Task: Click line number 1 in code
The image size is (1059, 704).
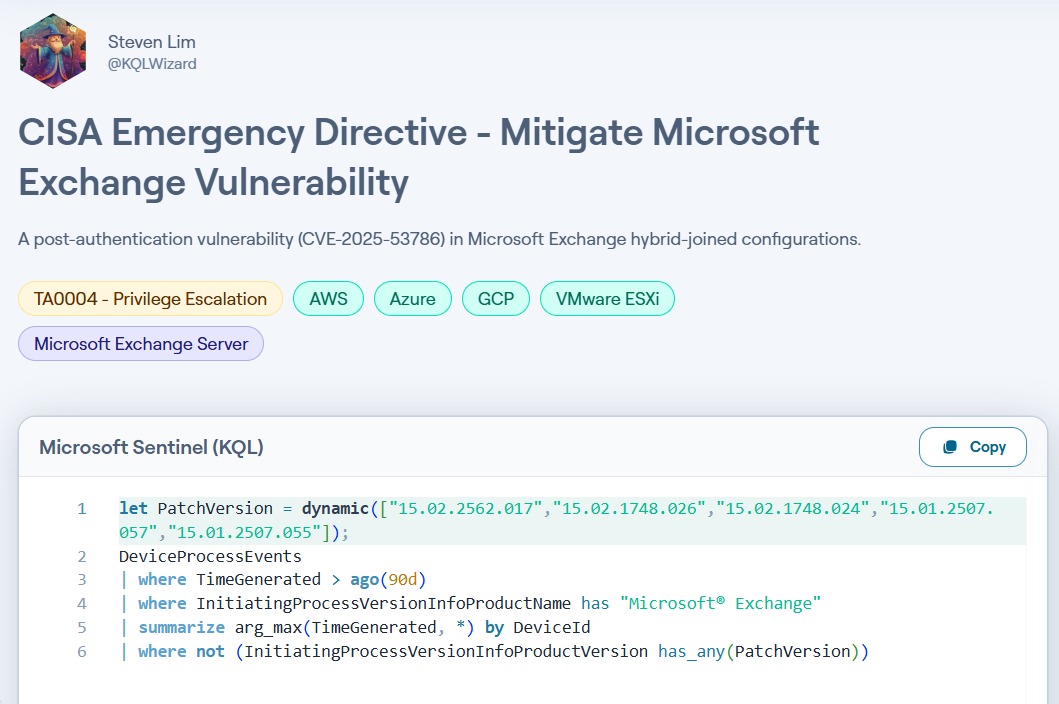Action: (82, 508)
